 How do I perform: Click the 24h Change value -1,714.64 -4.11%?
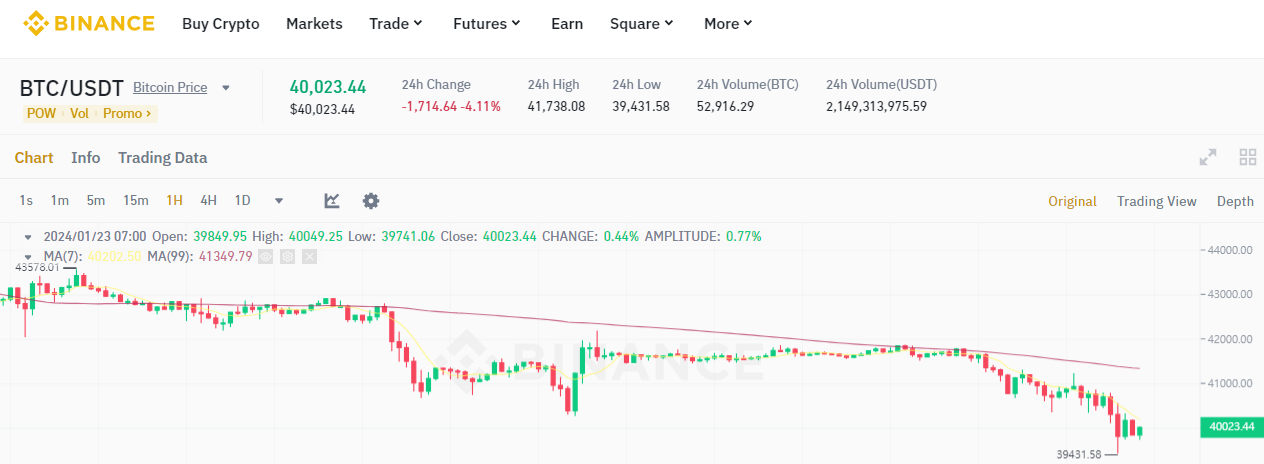(x=451, y=106)
